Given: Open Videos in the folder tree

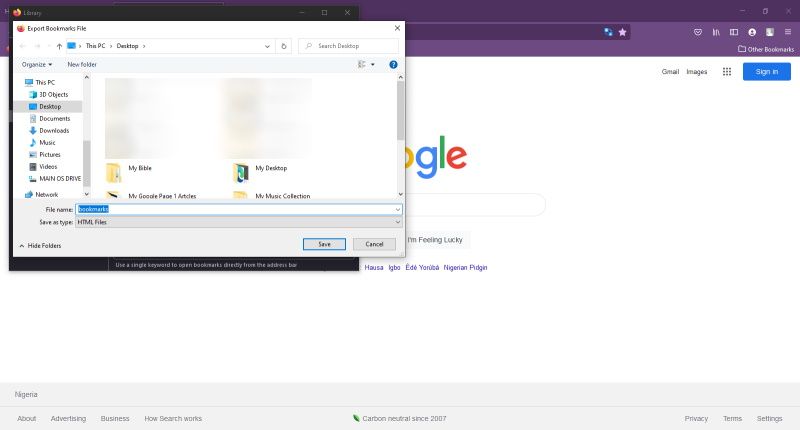Looking at the screenshot, I should click(48, 166).
